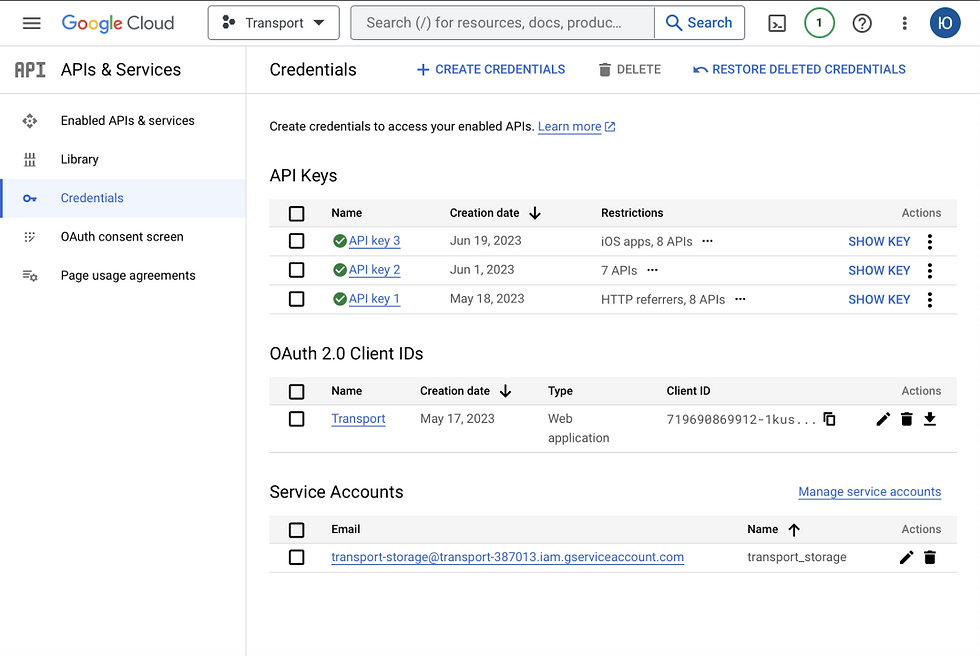Sort service accounts by Name arrow
Screen dimensions: 980x656
pos(794,530)
